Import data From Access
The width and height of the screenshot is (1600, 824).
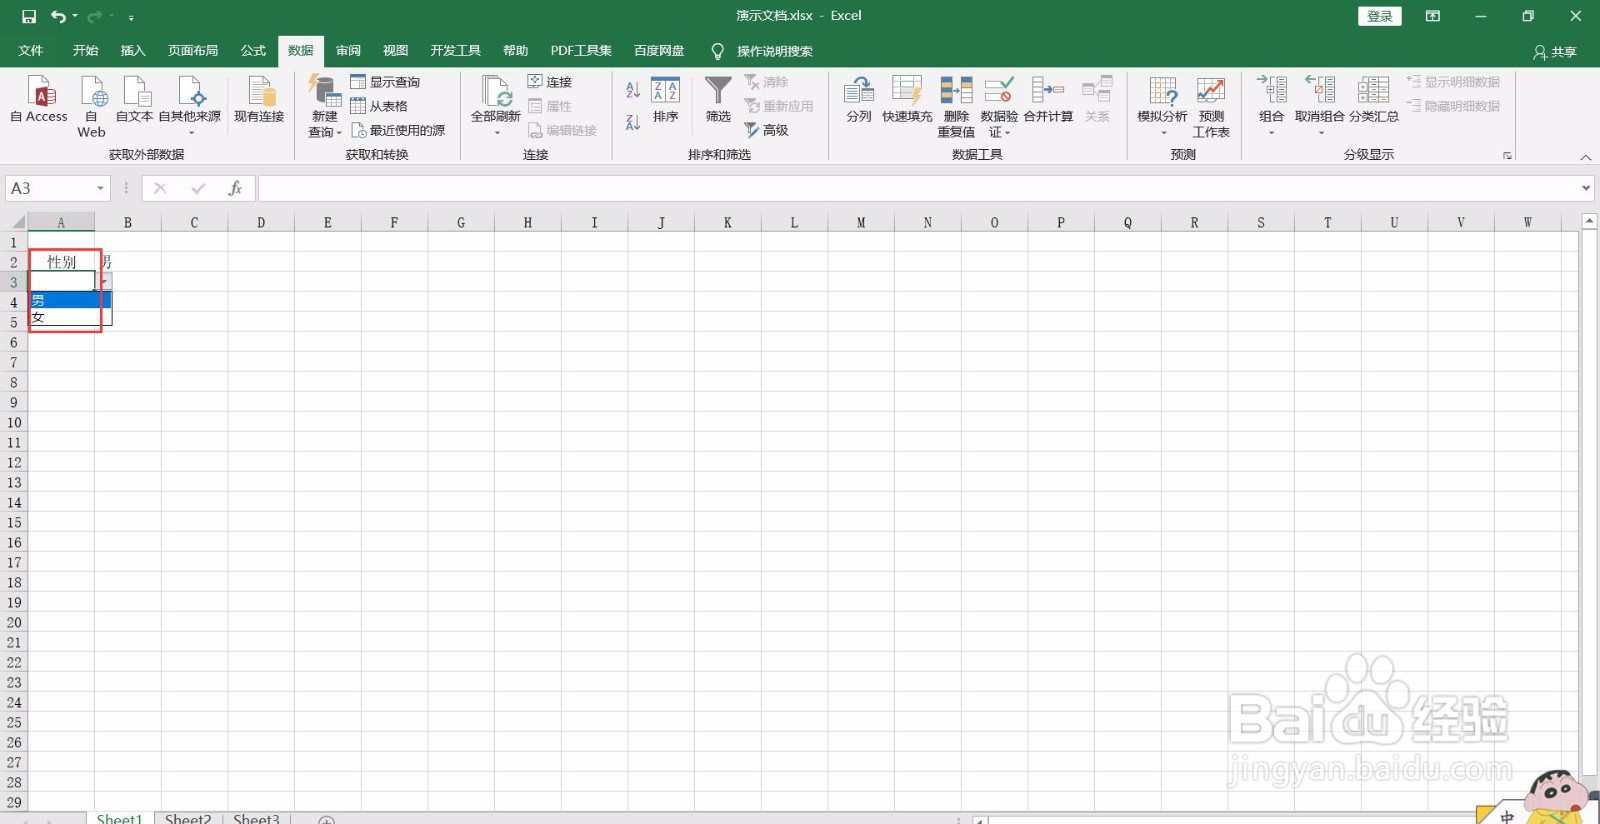[x=39, y=100]
